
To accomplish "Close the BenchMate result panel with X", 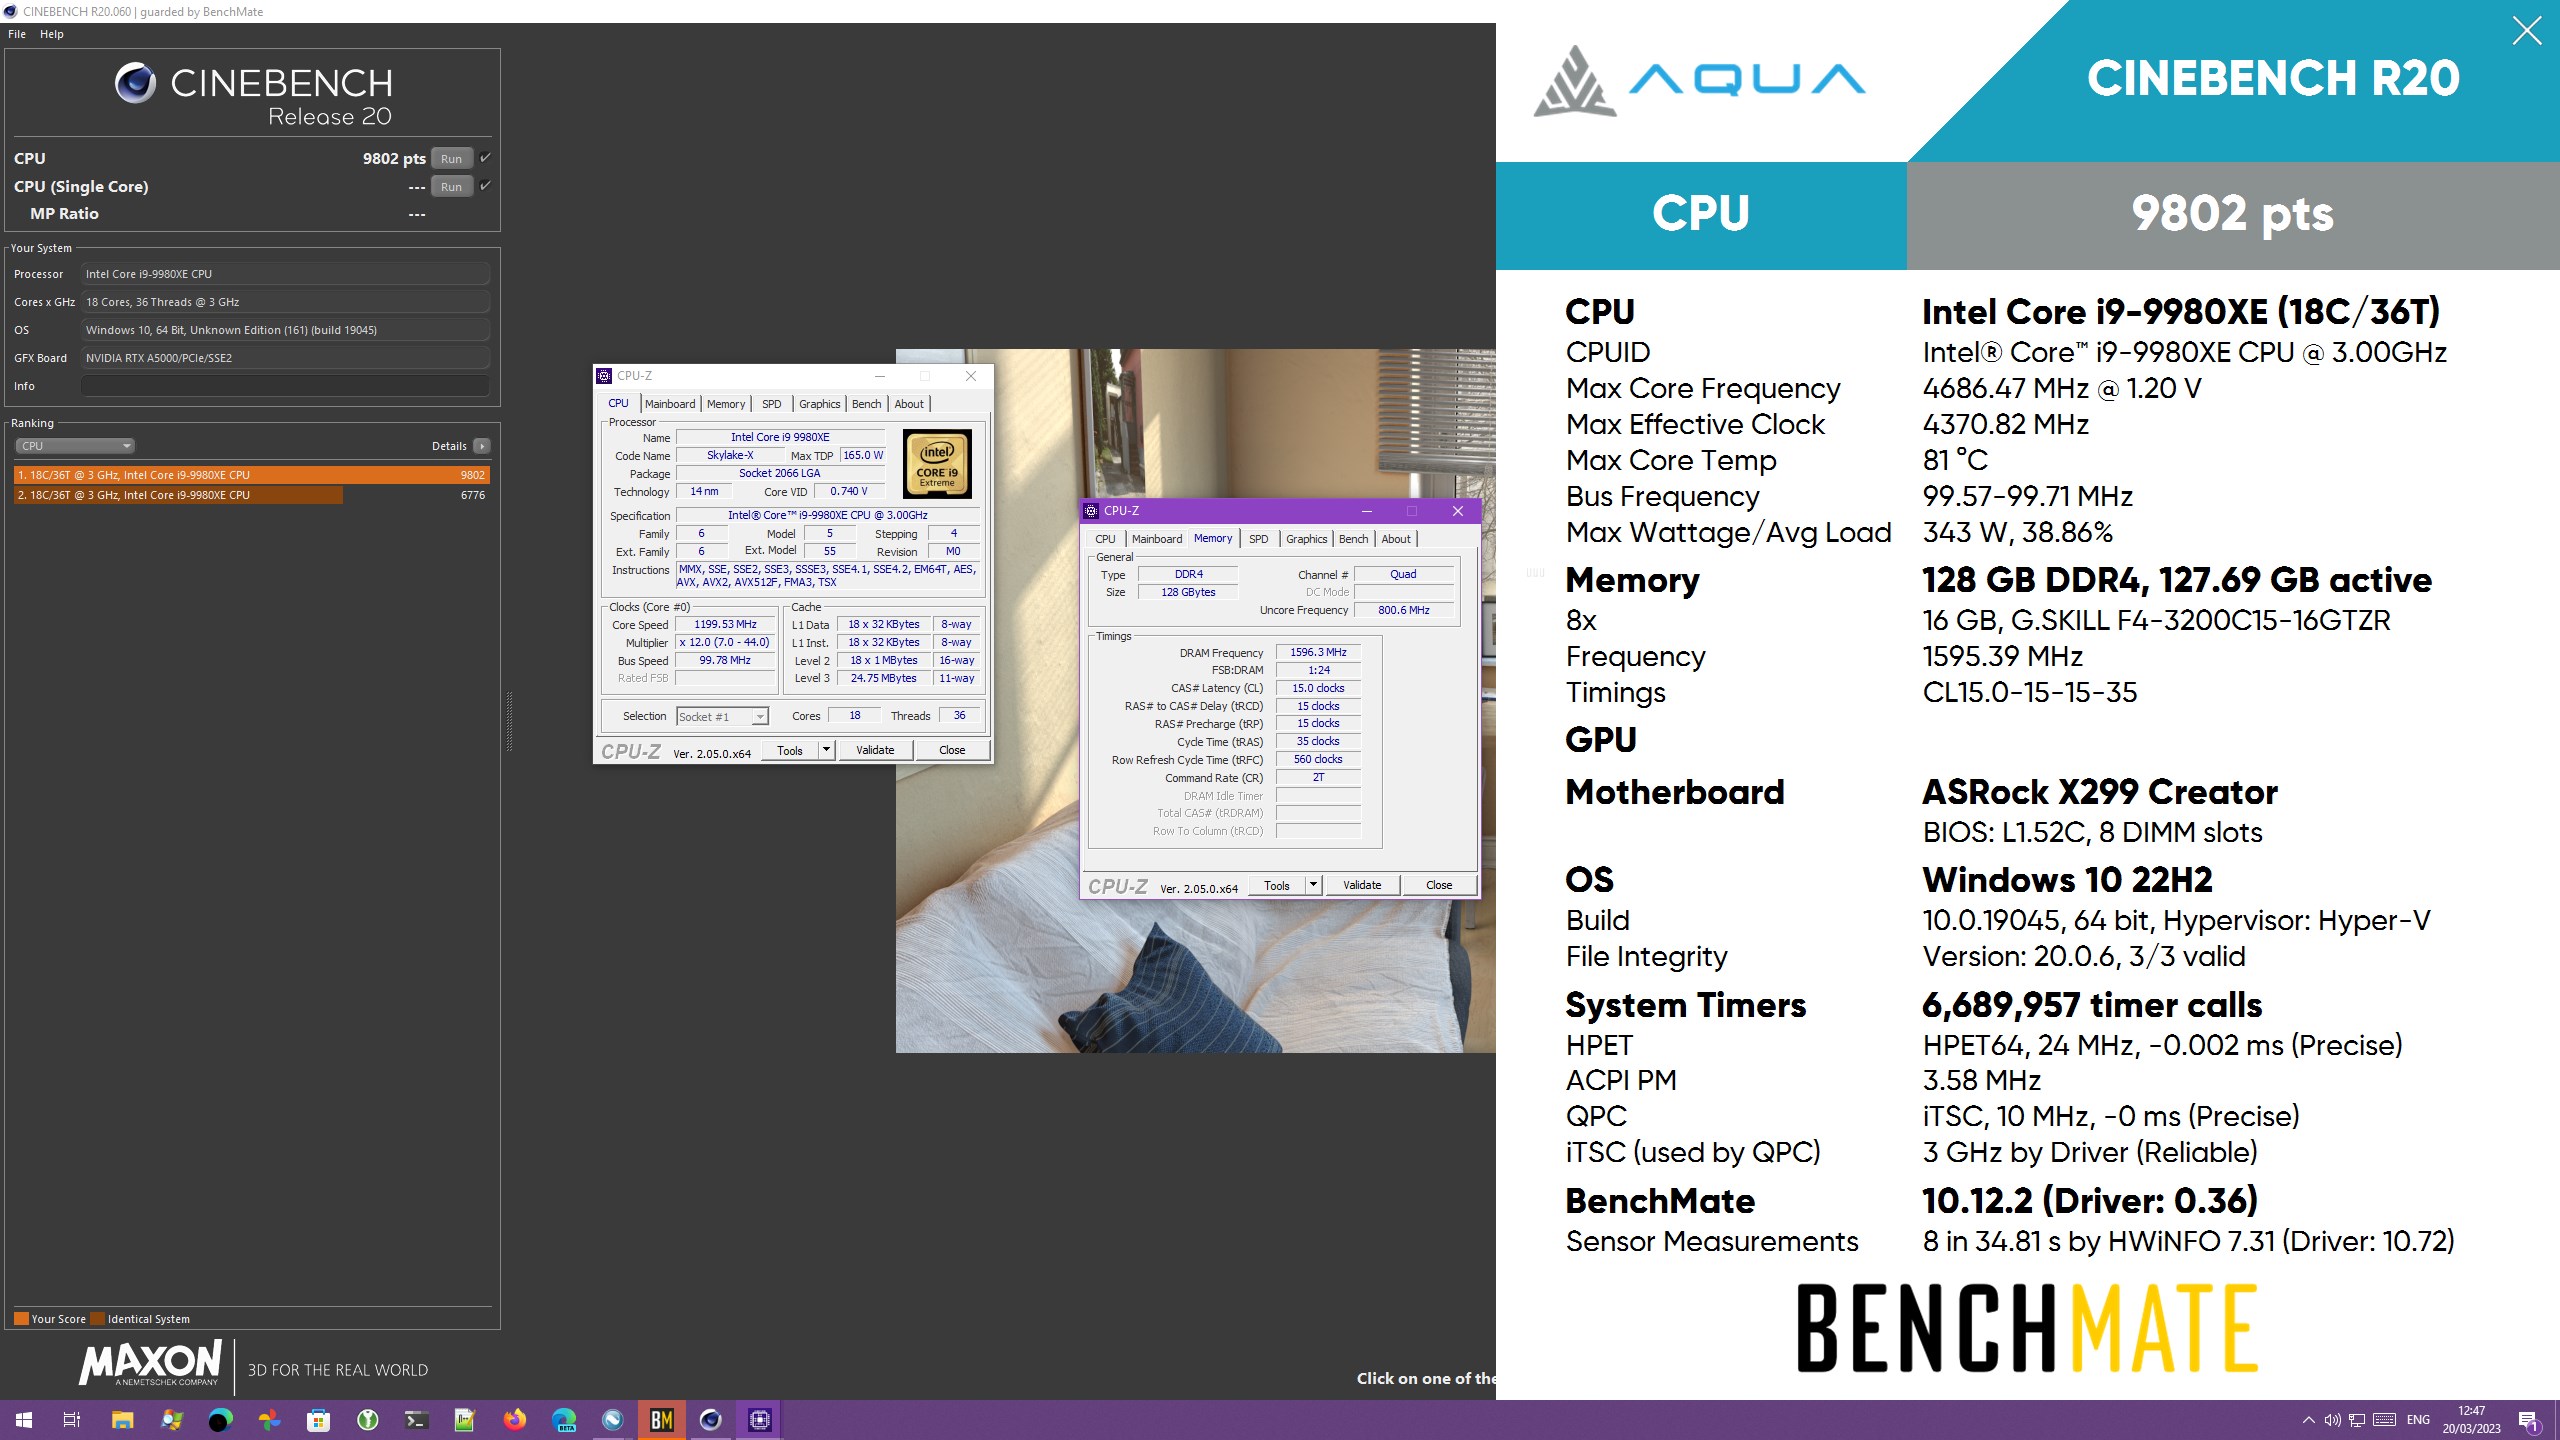I will point(2527,31).
